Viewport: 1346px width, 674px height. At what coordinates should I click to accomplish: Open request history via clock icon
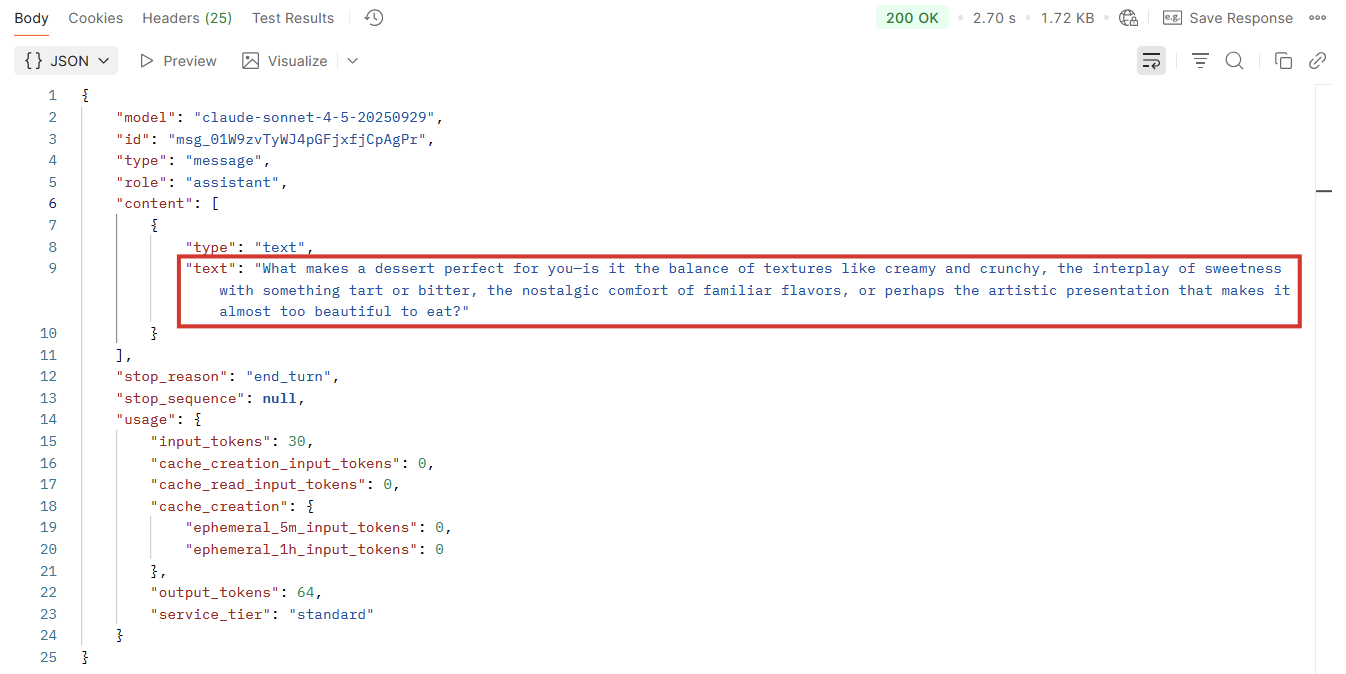point(372,17)
